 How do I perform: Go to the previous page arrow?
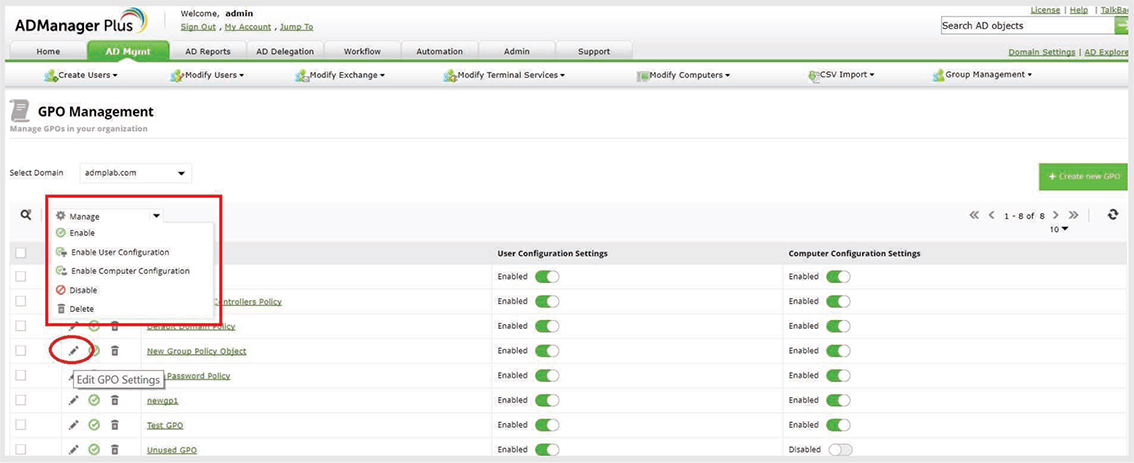992,215
